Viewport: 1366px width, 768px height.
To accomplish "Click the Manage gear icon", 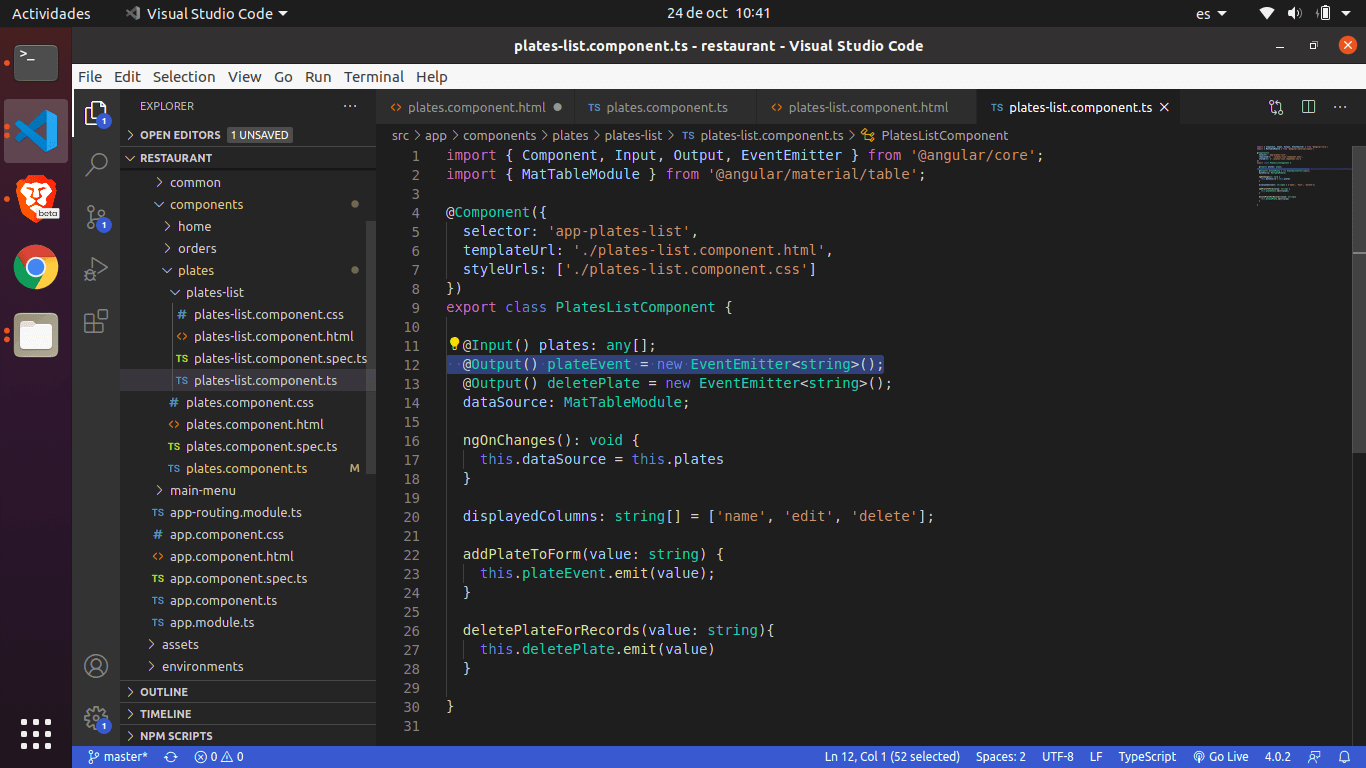I will pyautogui.click(x=96, y=718).
